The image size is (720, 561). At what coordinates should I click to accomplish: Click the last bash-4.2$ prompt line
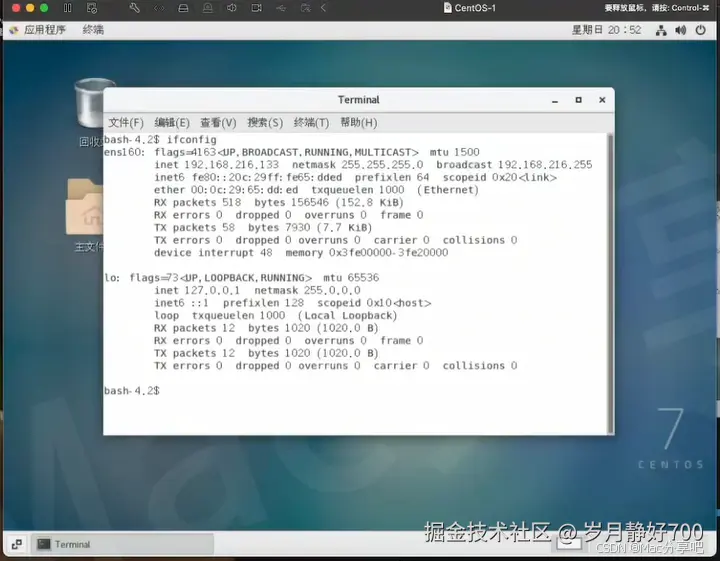[x=132, y=391]
